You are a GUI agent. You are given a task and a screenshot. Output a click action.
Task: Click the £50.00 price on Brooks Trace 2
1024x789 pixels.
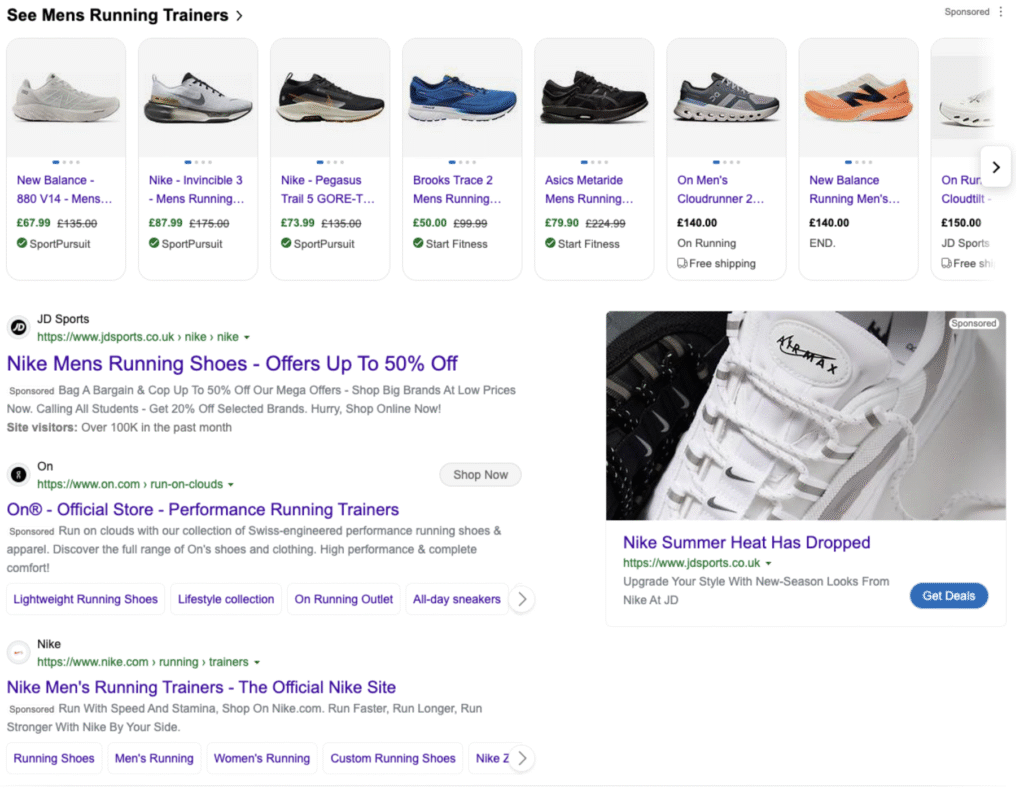point(430,223)
